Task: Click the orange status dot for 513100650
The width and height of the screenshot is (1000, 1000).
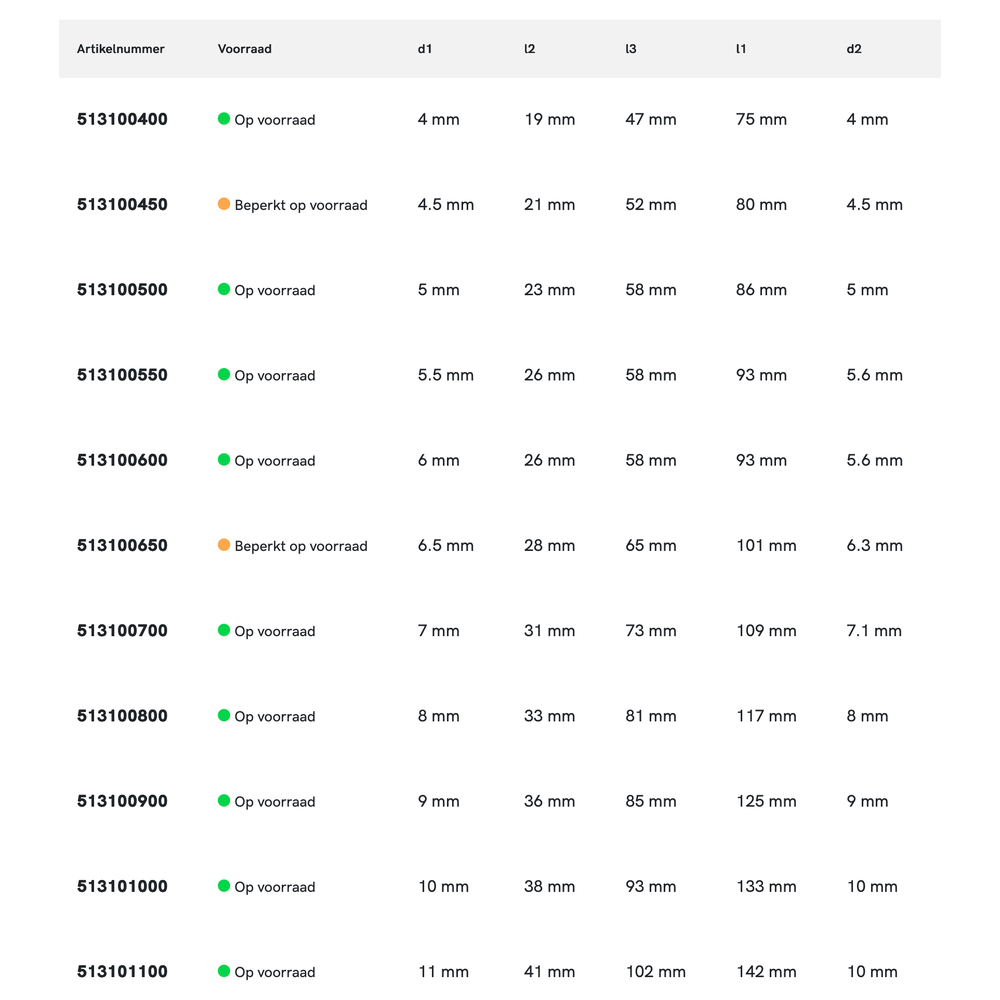Action: [x=224, y=545]
